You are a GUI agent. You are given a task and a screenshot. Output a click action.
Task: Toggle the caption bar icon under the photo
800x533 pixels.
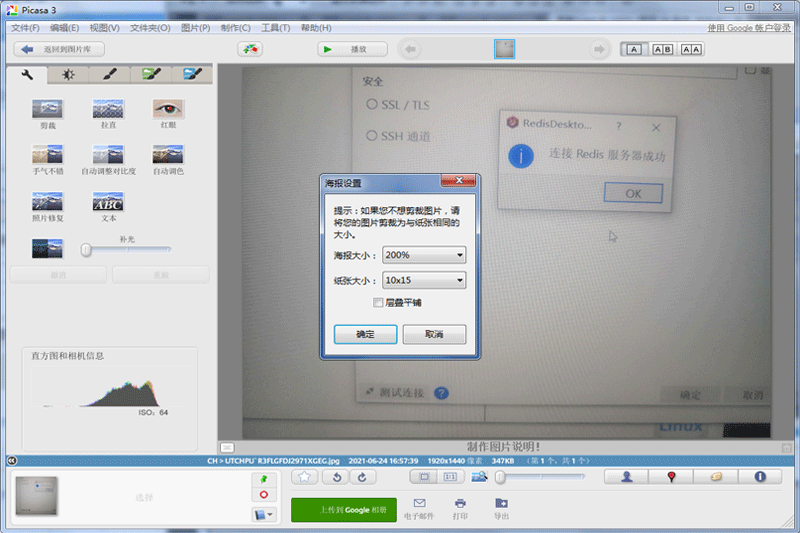coord(227,447)
